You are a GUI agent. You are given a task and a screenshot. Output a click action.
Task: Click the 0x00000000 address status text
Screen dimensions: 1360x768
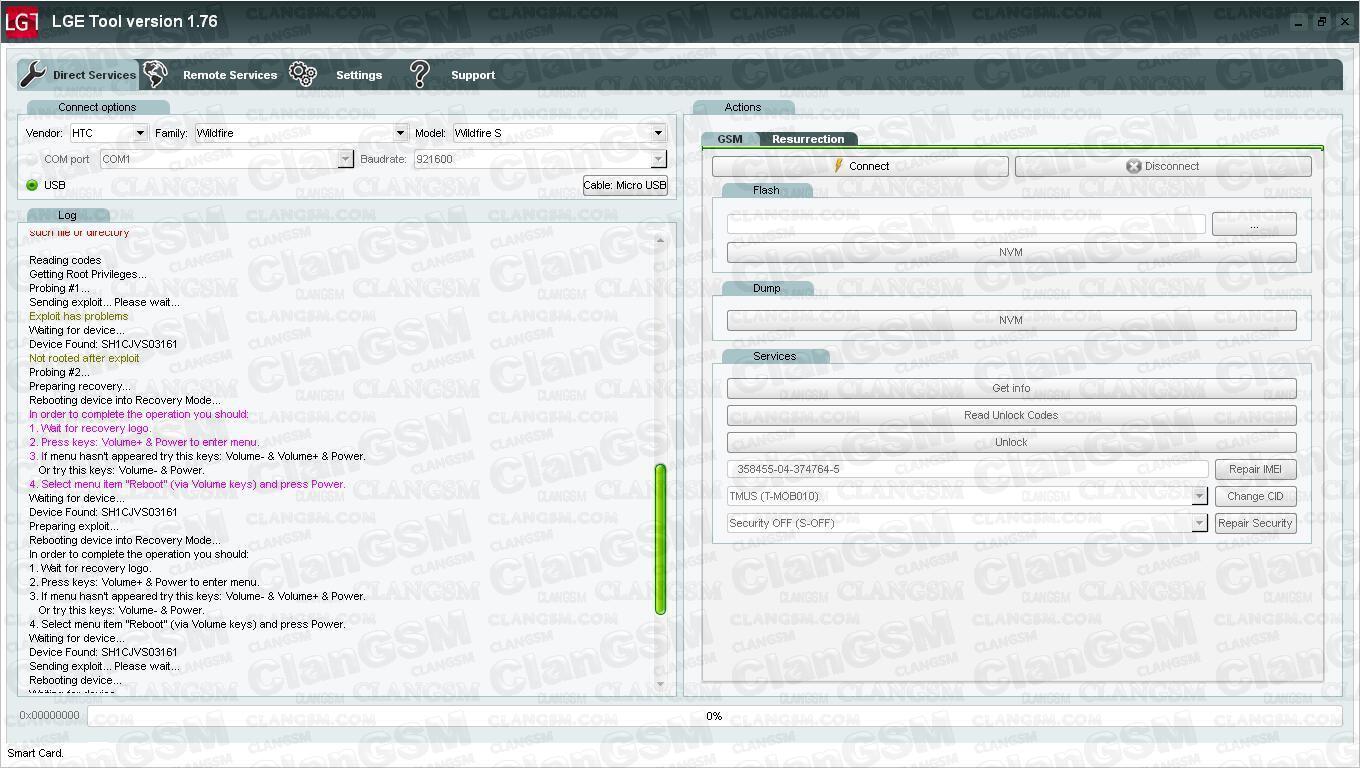tap(49, 716)
